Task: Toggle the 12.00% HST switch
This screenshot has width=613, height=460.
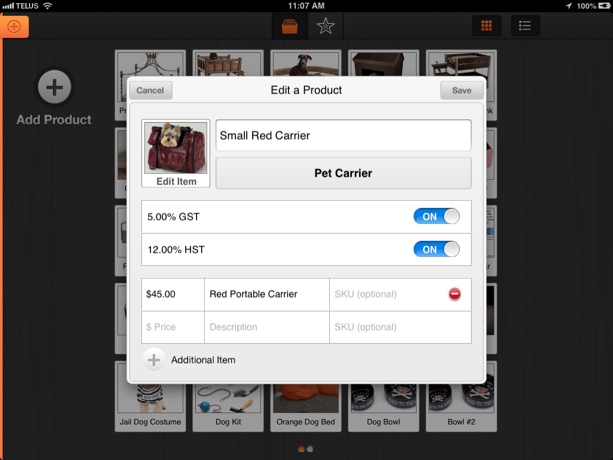Action: (x=436, y=249)
